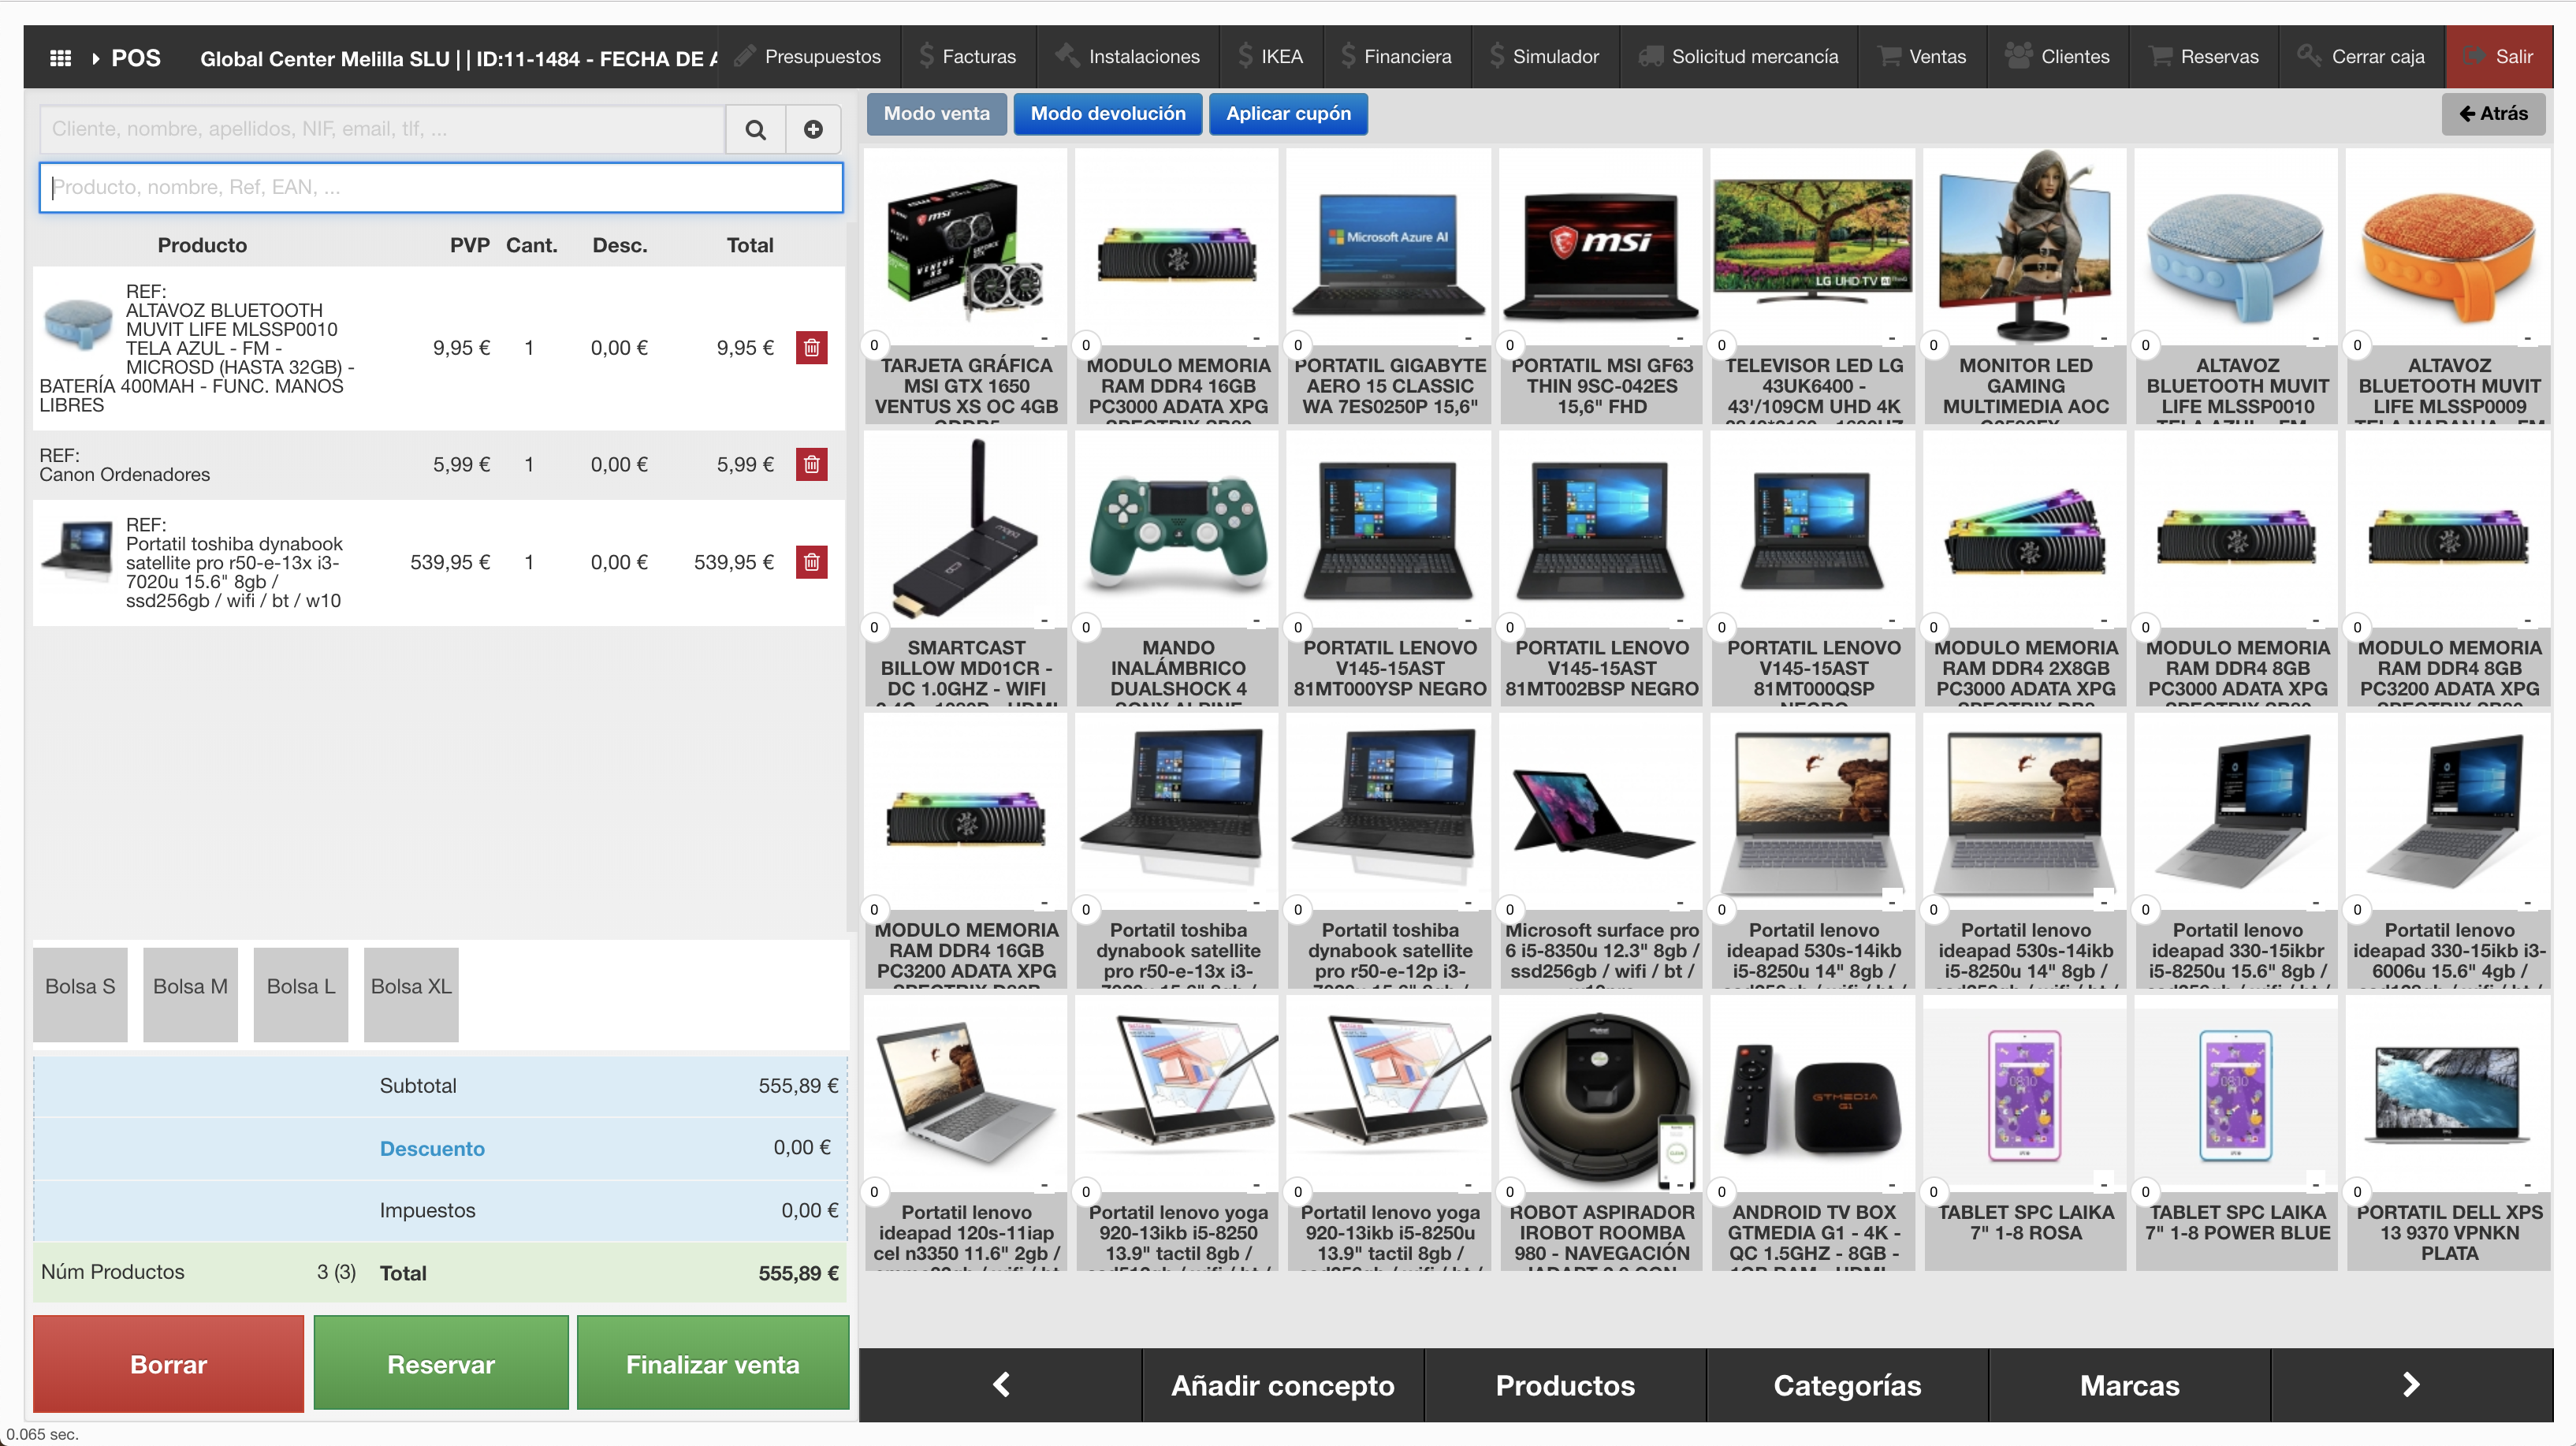This screenshot has width=2576, height=1446.
Task: Add Bolsa M to the sale
Action: coord(190,994)
